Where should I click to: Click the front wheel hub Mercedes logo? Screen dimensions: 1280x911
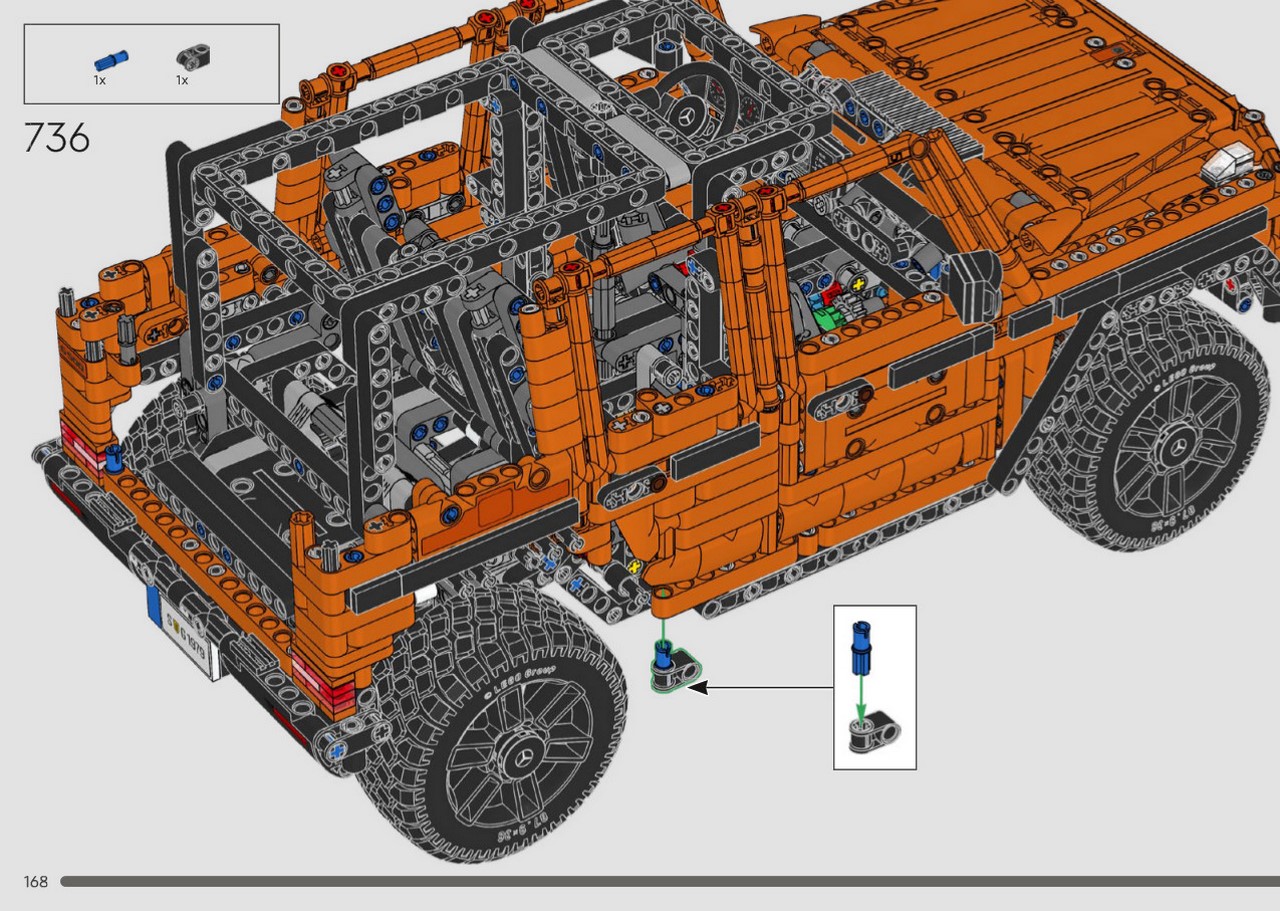[x=1177, y=446]
